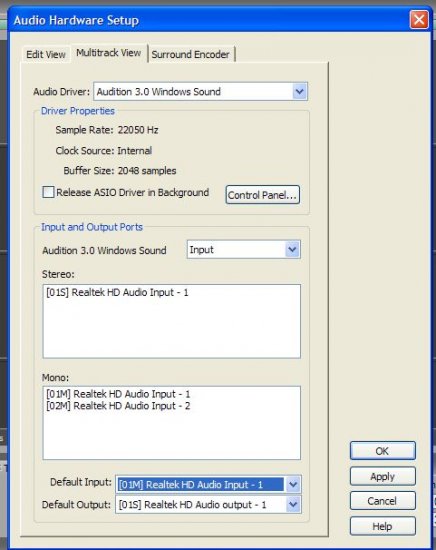Click inside the empty Stereo list area

click(172, 328)
